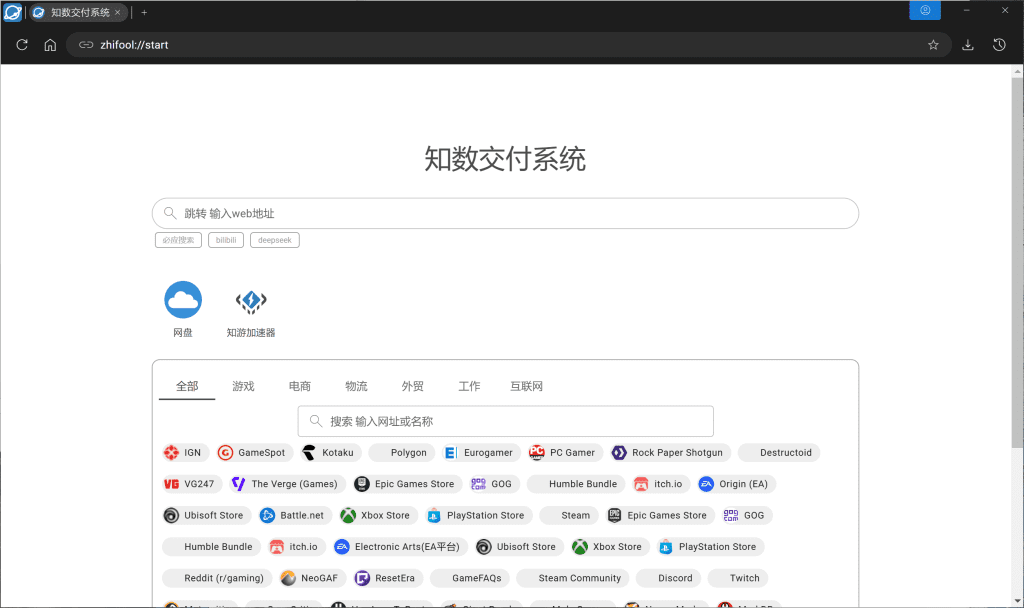Open the downloads icon in the toolbar
The height and width of the screenshot is (608, 1024).
(968, 45)
